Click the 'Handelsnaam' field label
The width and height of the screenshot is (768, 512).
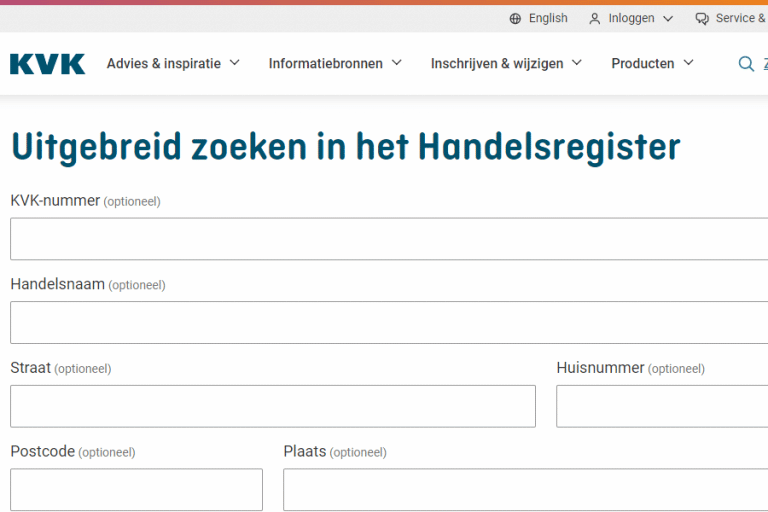coord(57,284)
